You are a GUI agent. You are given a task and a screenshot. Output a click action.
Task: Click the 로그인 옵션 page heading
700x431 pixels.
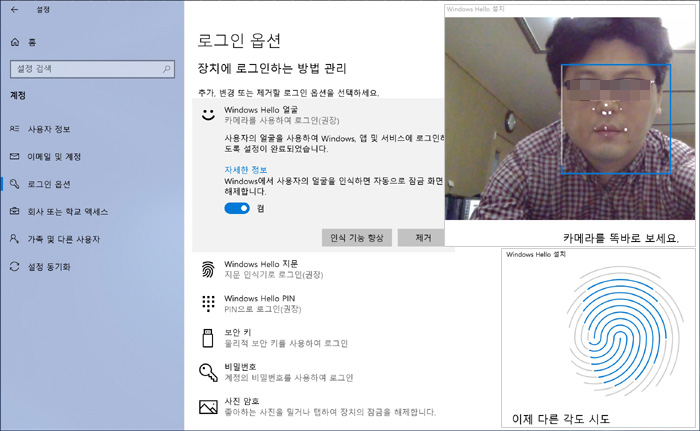pos(239,41)
